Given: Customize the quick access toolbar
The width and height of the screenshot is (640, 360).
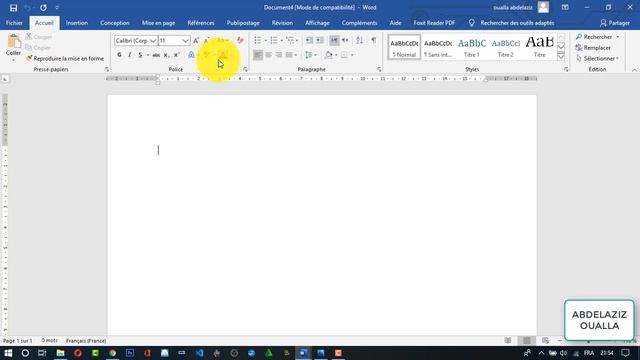Looking at the screenshot, I should coord(57,8).
